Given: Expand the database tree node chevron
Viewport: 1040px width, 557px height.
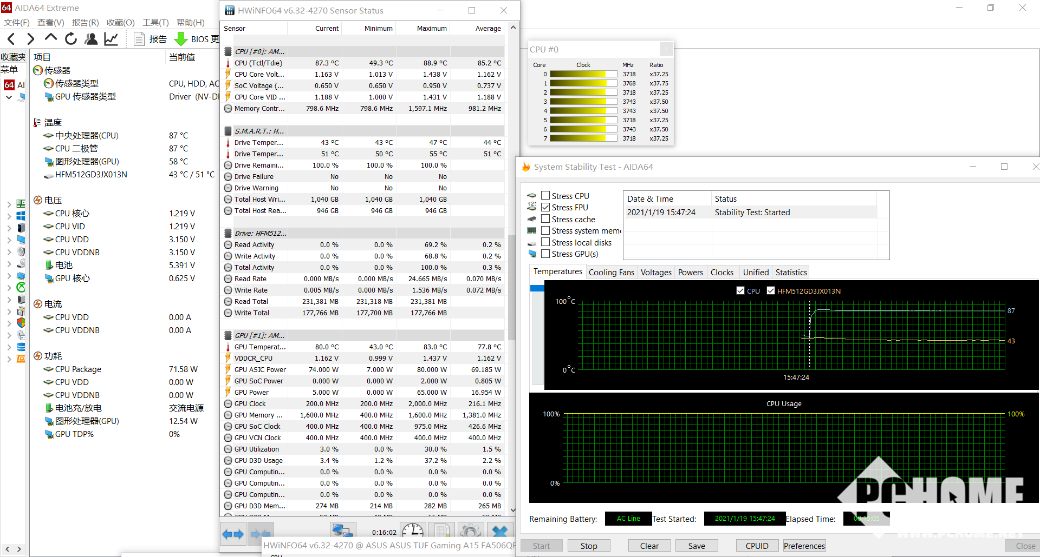Looking at the screenshot, I should [9, 347].
